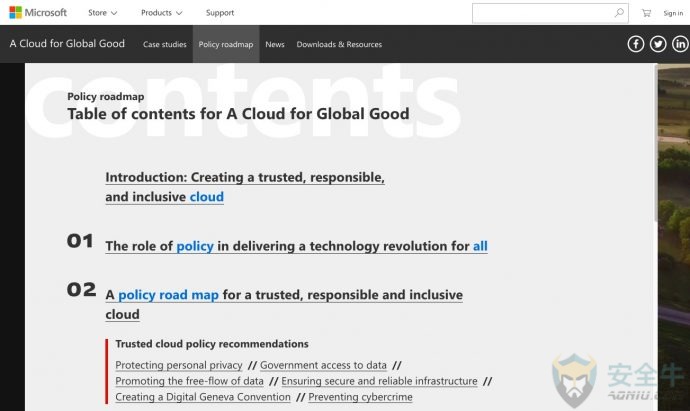The width and height of the screenshot is (690, 411).
Task: Select the Policy roadmap tab
Action: (x=226, y=44)
